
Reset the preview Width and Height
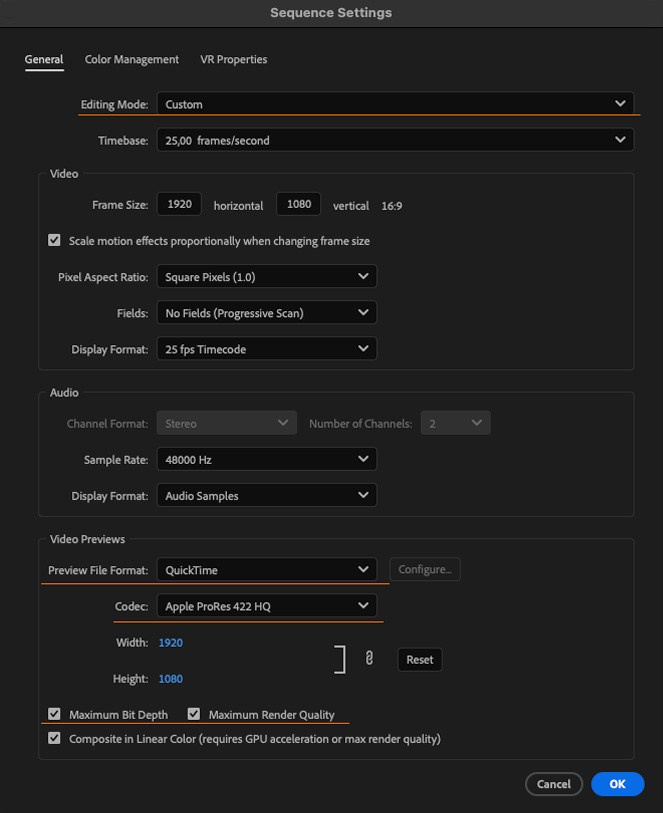(419, 659)
